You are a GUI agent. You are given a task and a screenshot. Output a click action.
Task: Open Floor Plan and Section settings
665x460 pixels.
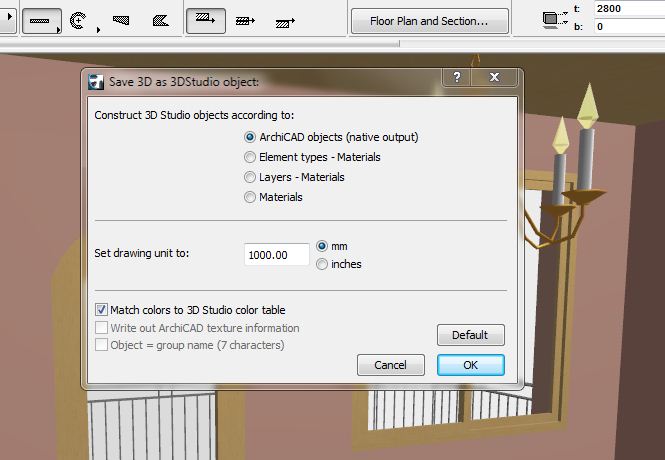429,21
